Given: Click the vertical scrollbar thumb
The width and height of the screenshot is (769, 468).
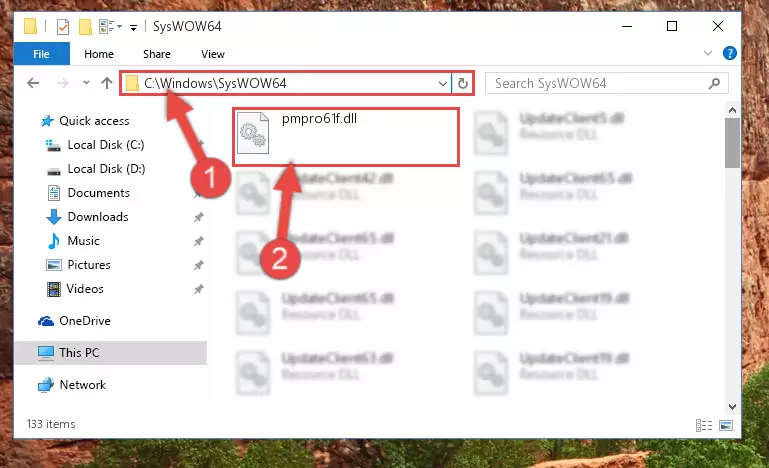Looking at the screenshot, I should coord(732,143).
